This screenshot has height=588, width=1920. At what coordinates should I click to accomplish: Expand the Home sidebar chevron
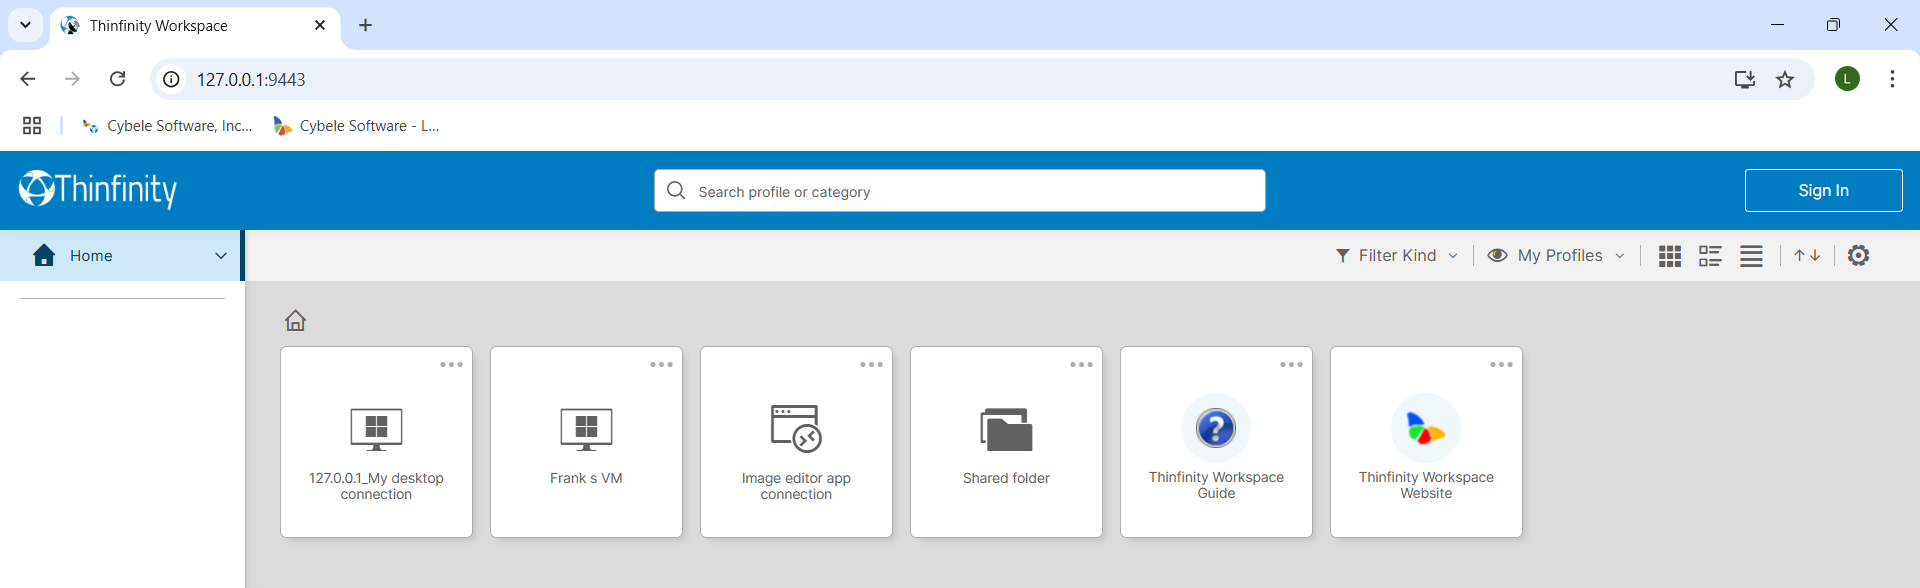pyautogui.click(x=221, y=256)
